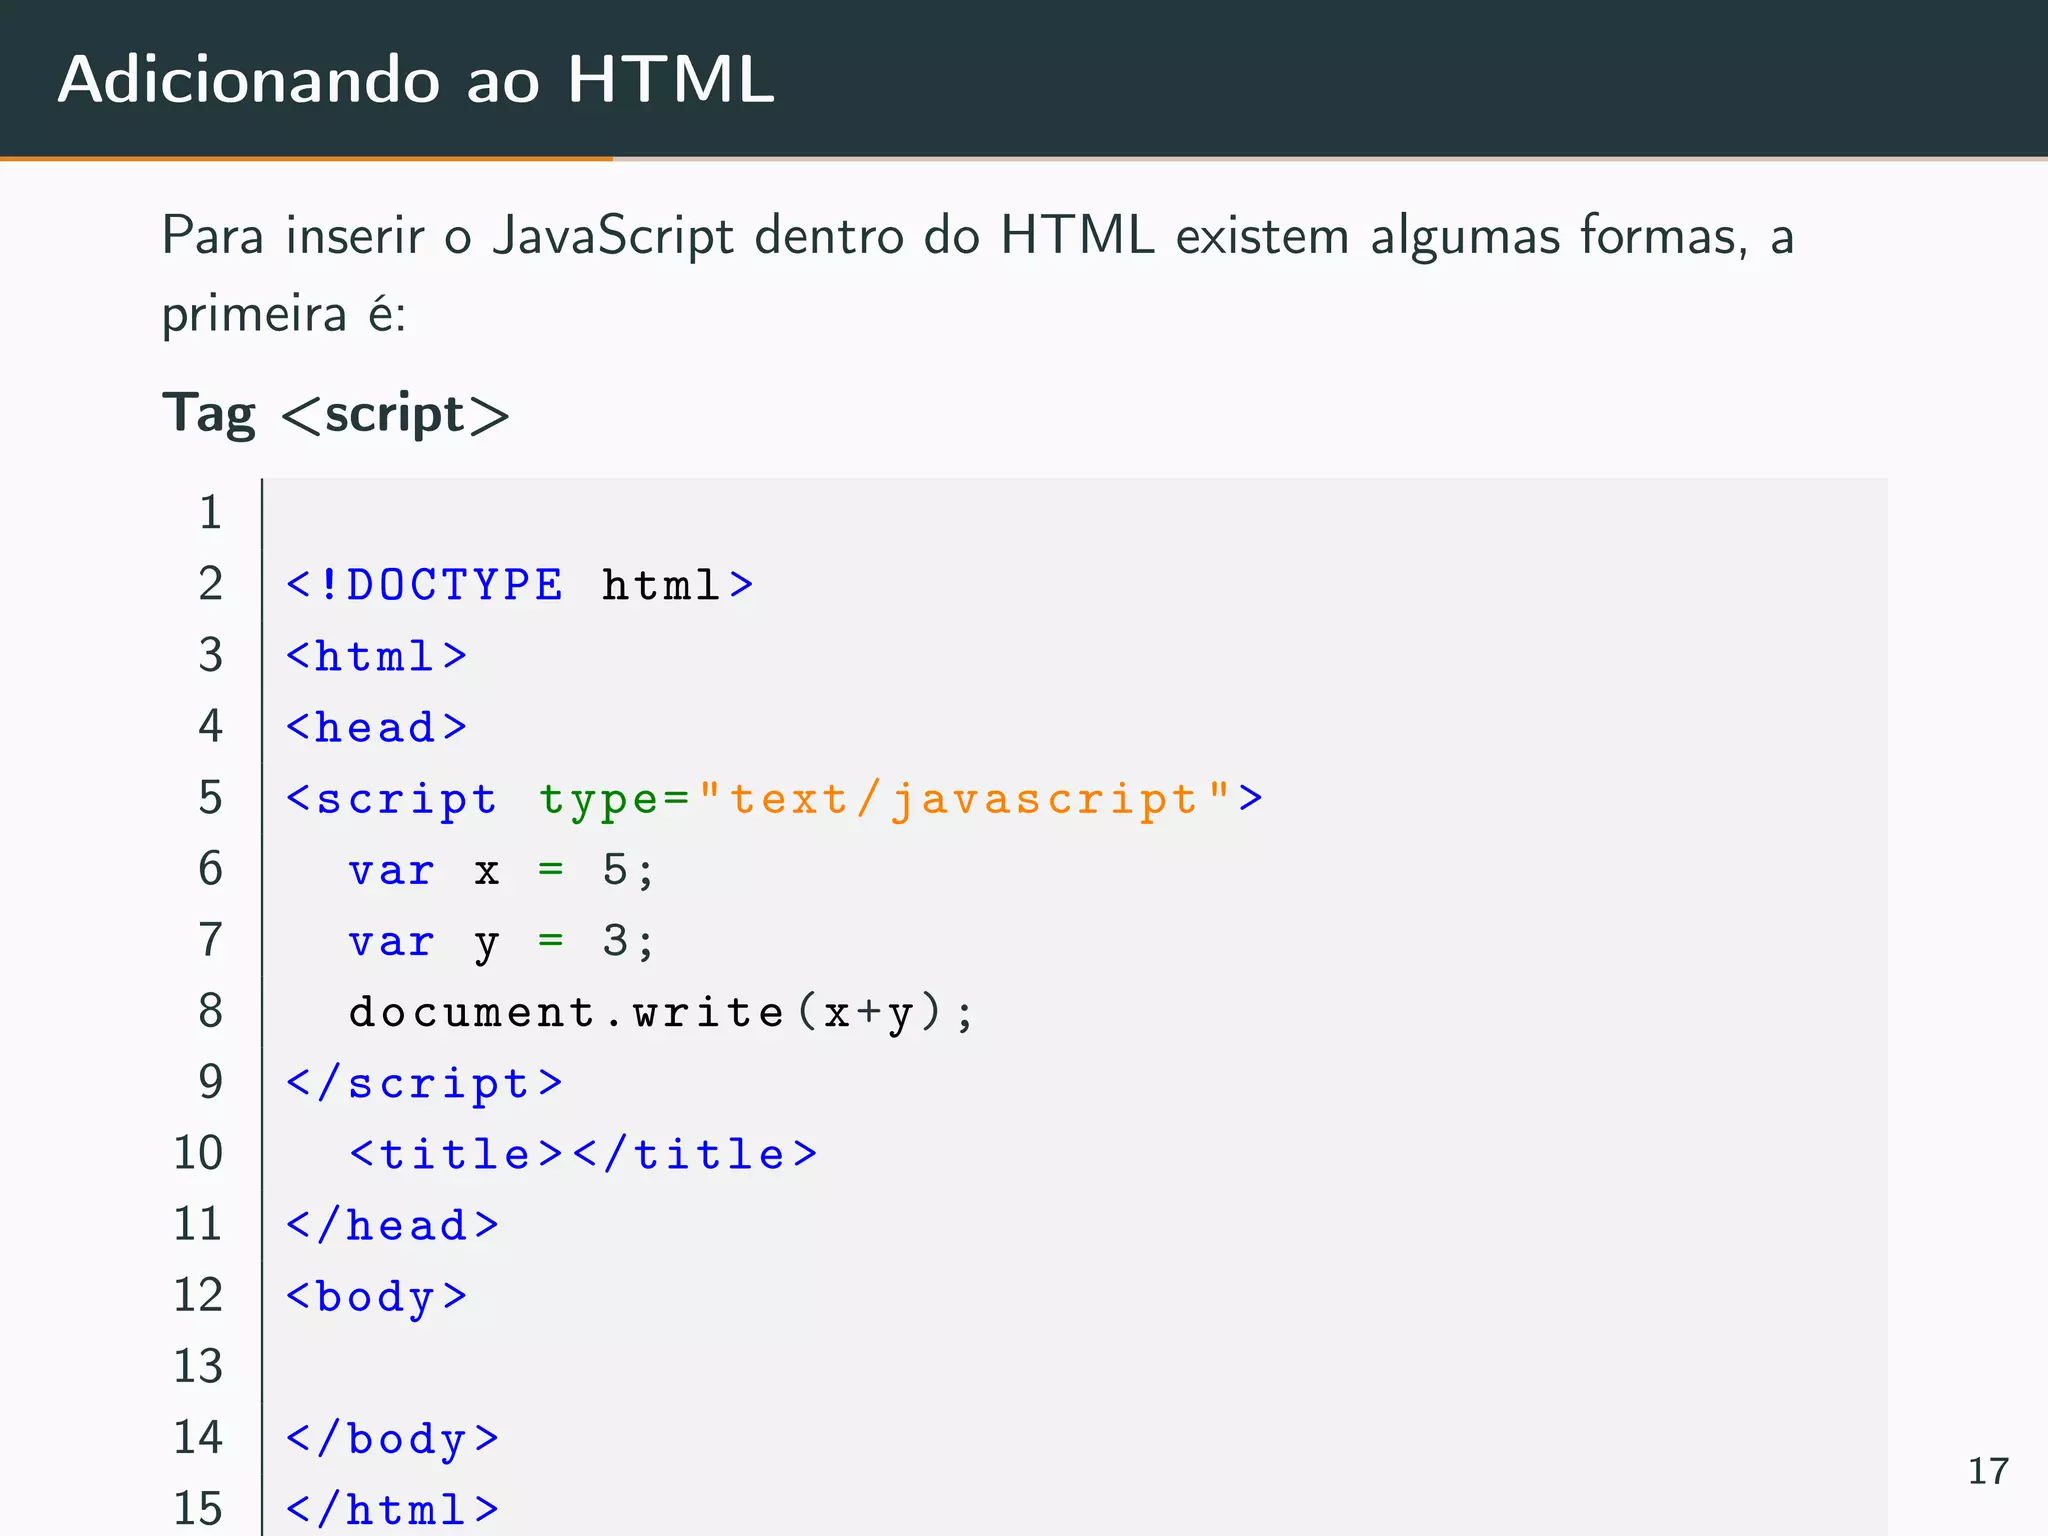Click the '<script type="text/javascript">' line
This screenshot has width=2048, height=1536.
click(x=774, y=800)
